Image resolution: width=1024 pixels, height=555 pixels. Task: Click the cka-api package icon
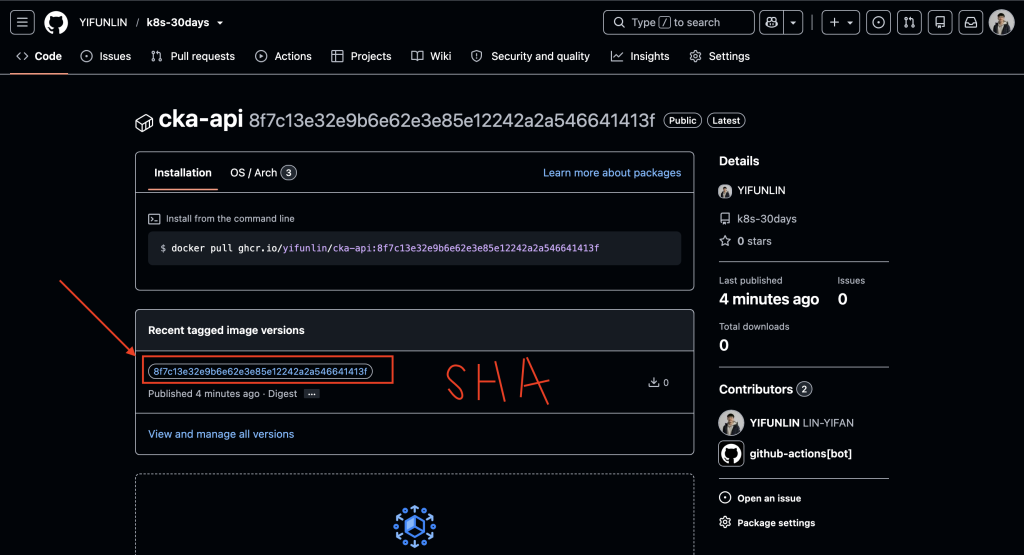click(x=144, y=122)
